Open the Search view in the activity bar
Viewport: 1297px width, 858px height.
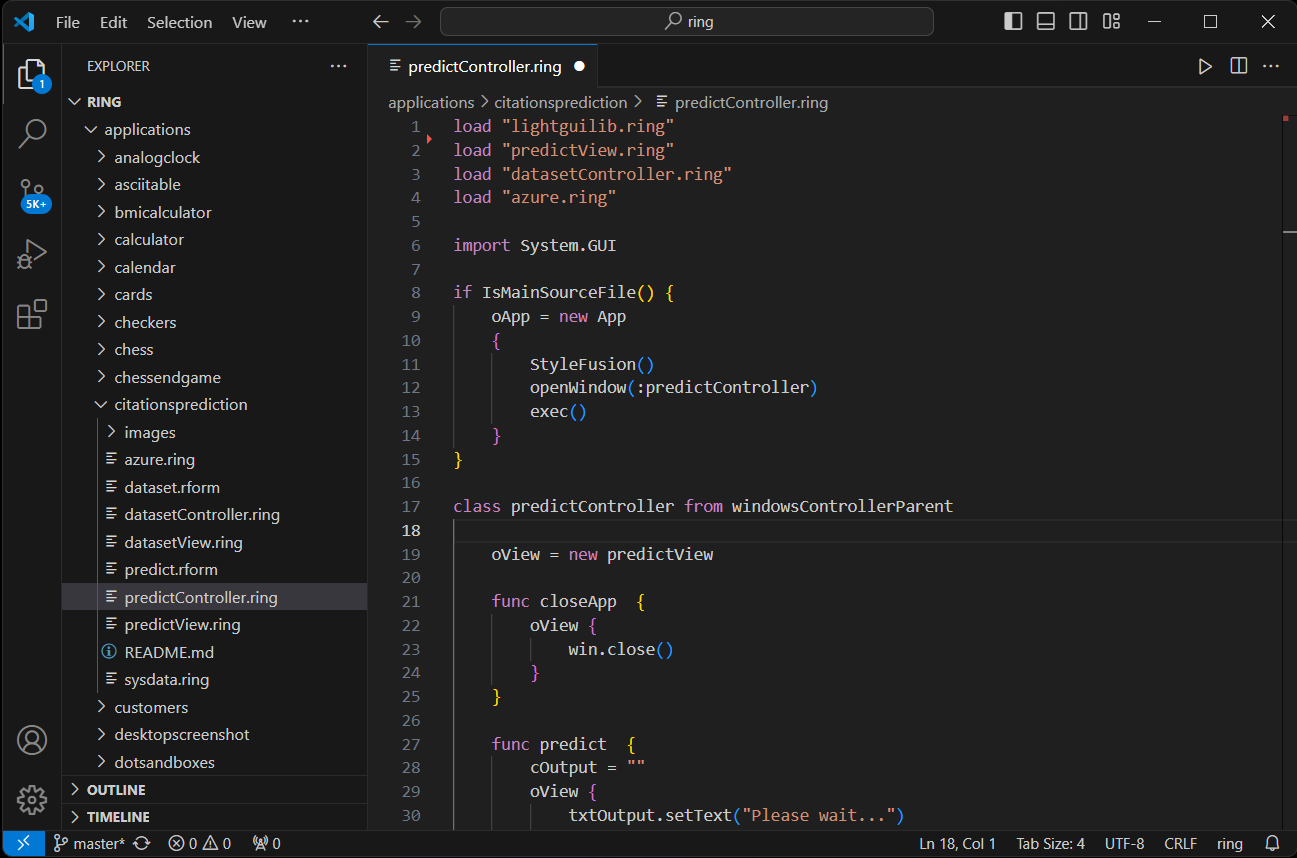[x=31, y=133]
